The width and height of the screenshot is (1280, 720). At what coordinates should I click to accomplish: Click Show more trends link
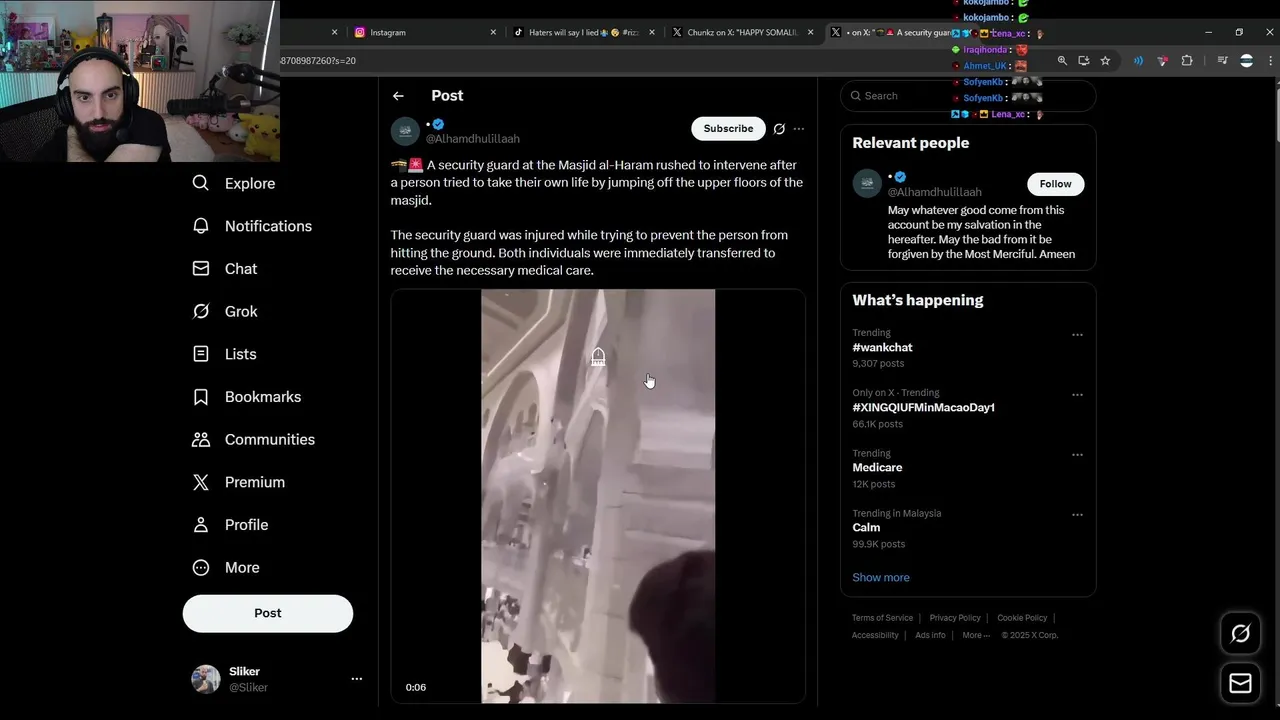point(881,578)
